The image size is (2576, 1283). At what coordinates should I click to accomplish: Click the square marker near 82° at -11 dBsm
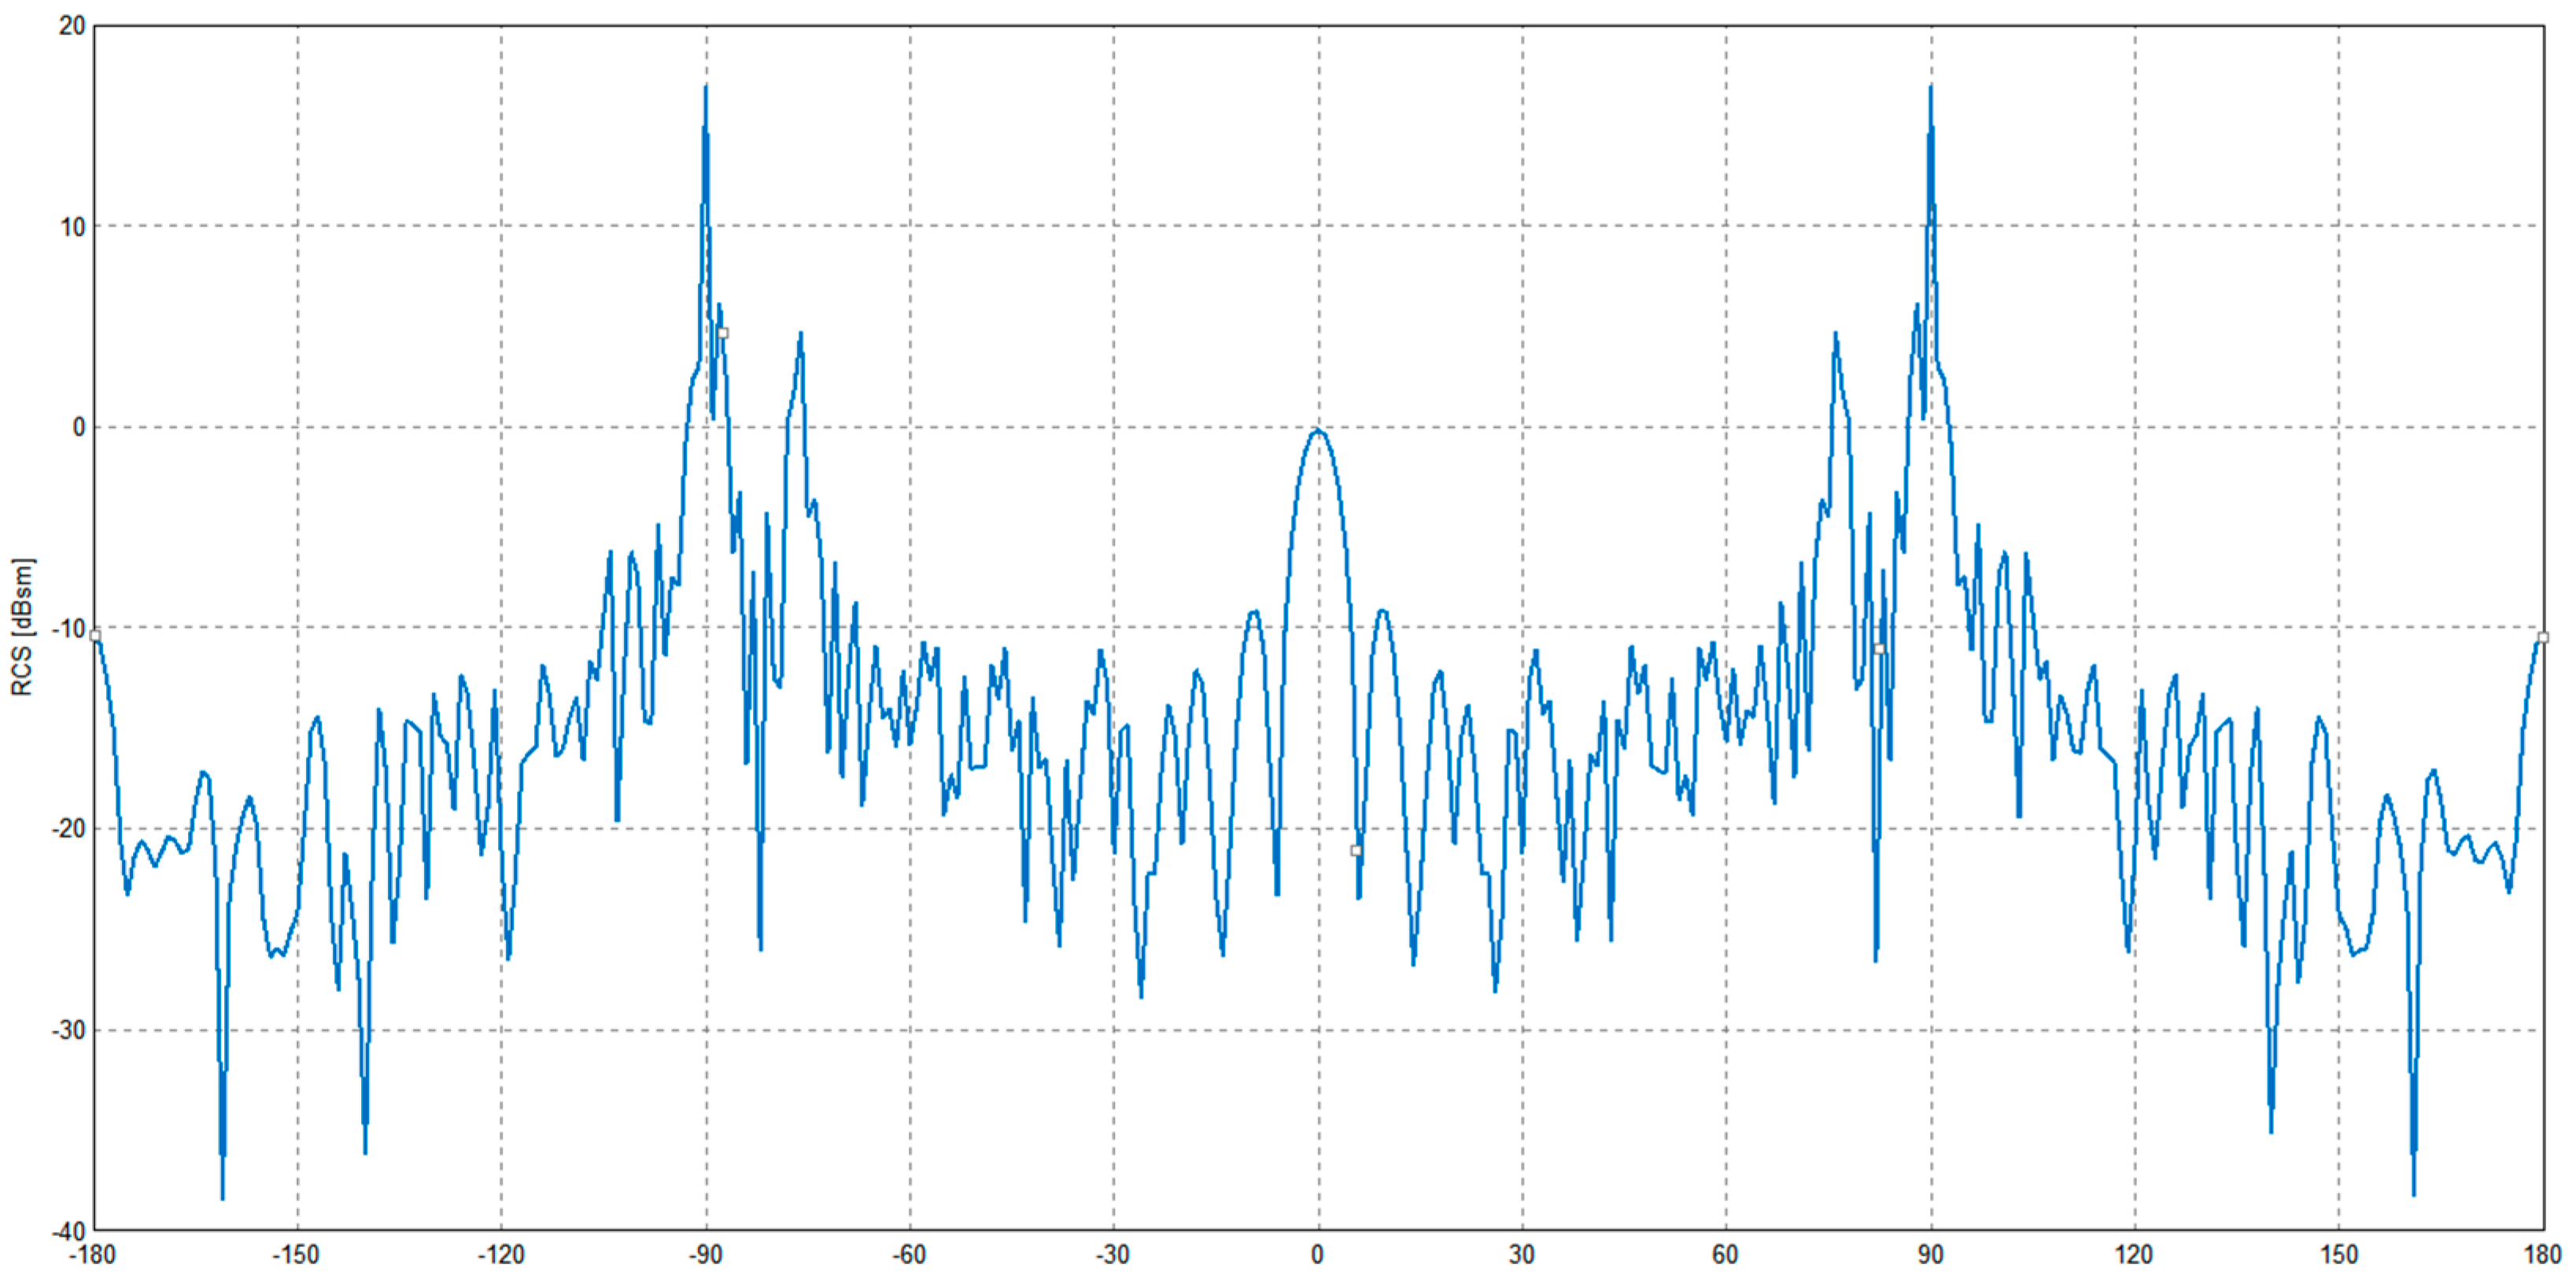1879,649
